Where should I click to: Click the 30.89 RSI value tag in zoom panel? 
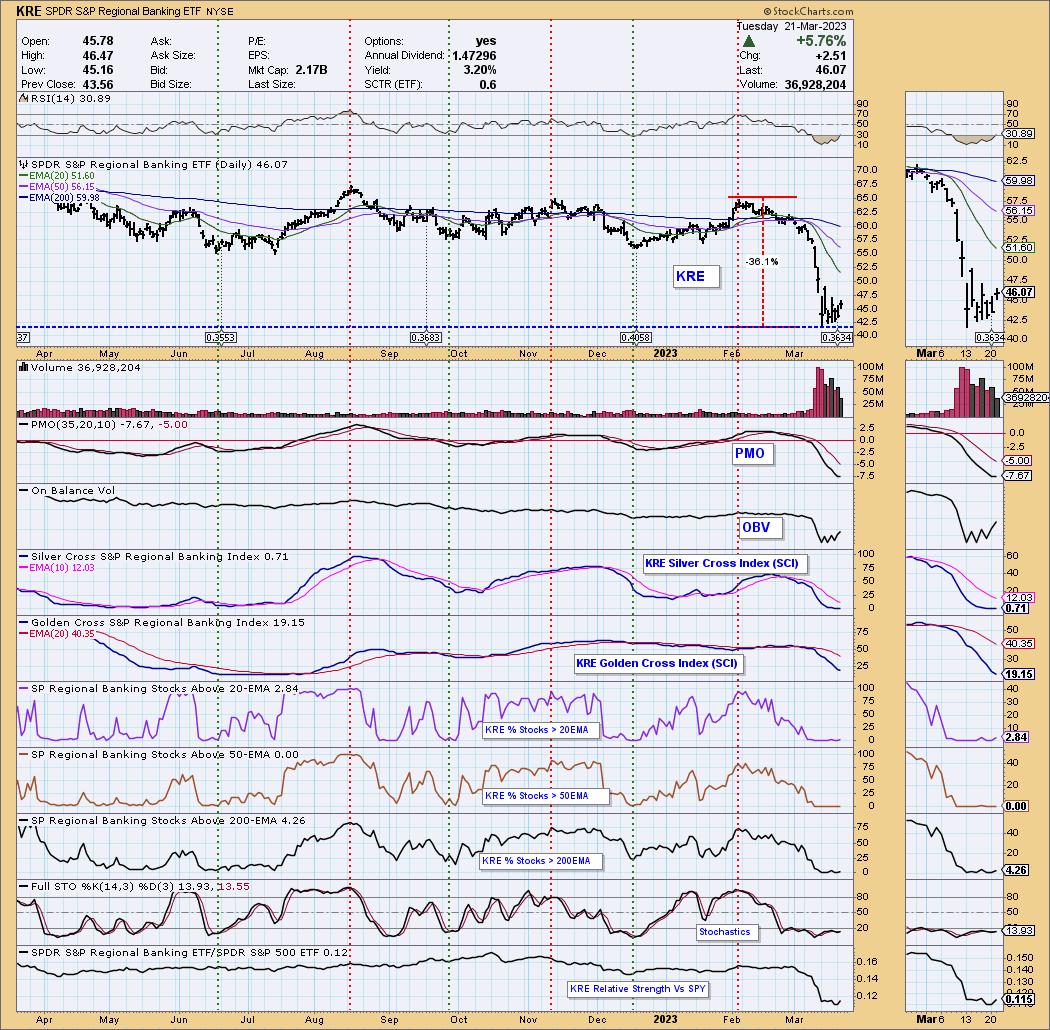pyautogui.click(x=1019, y=134)
